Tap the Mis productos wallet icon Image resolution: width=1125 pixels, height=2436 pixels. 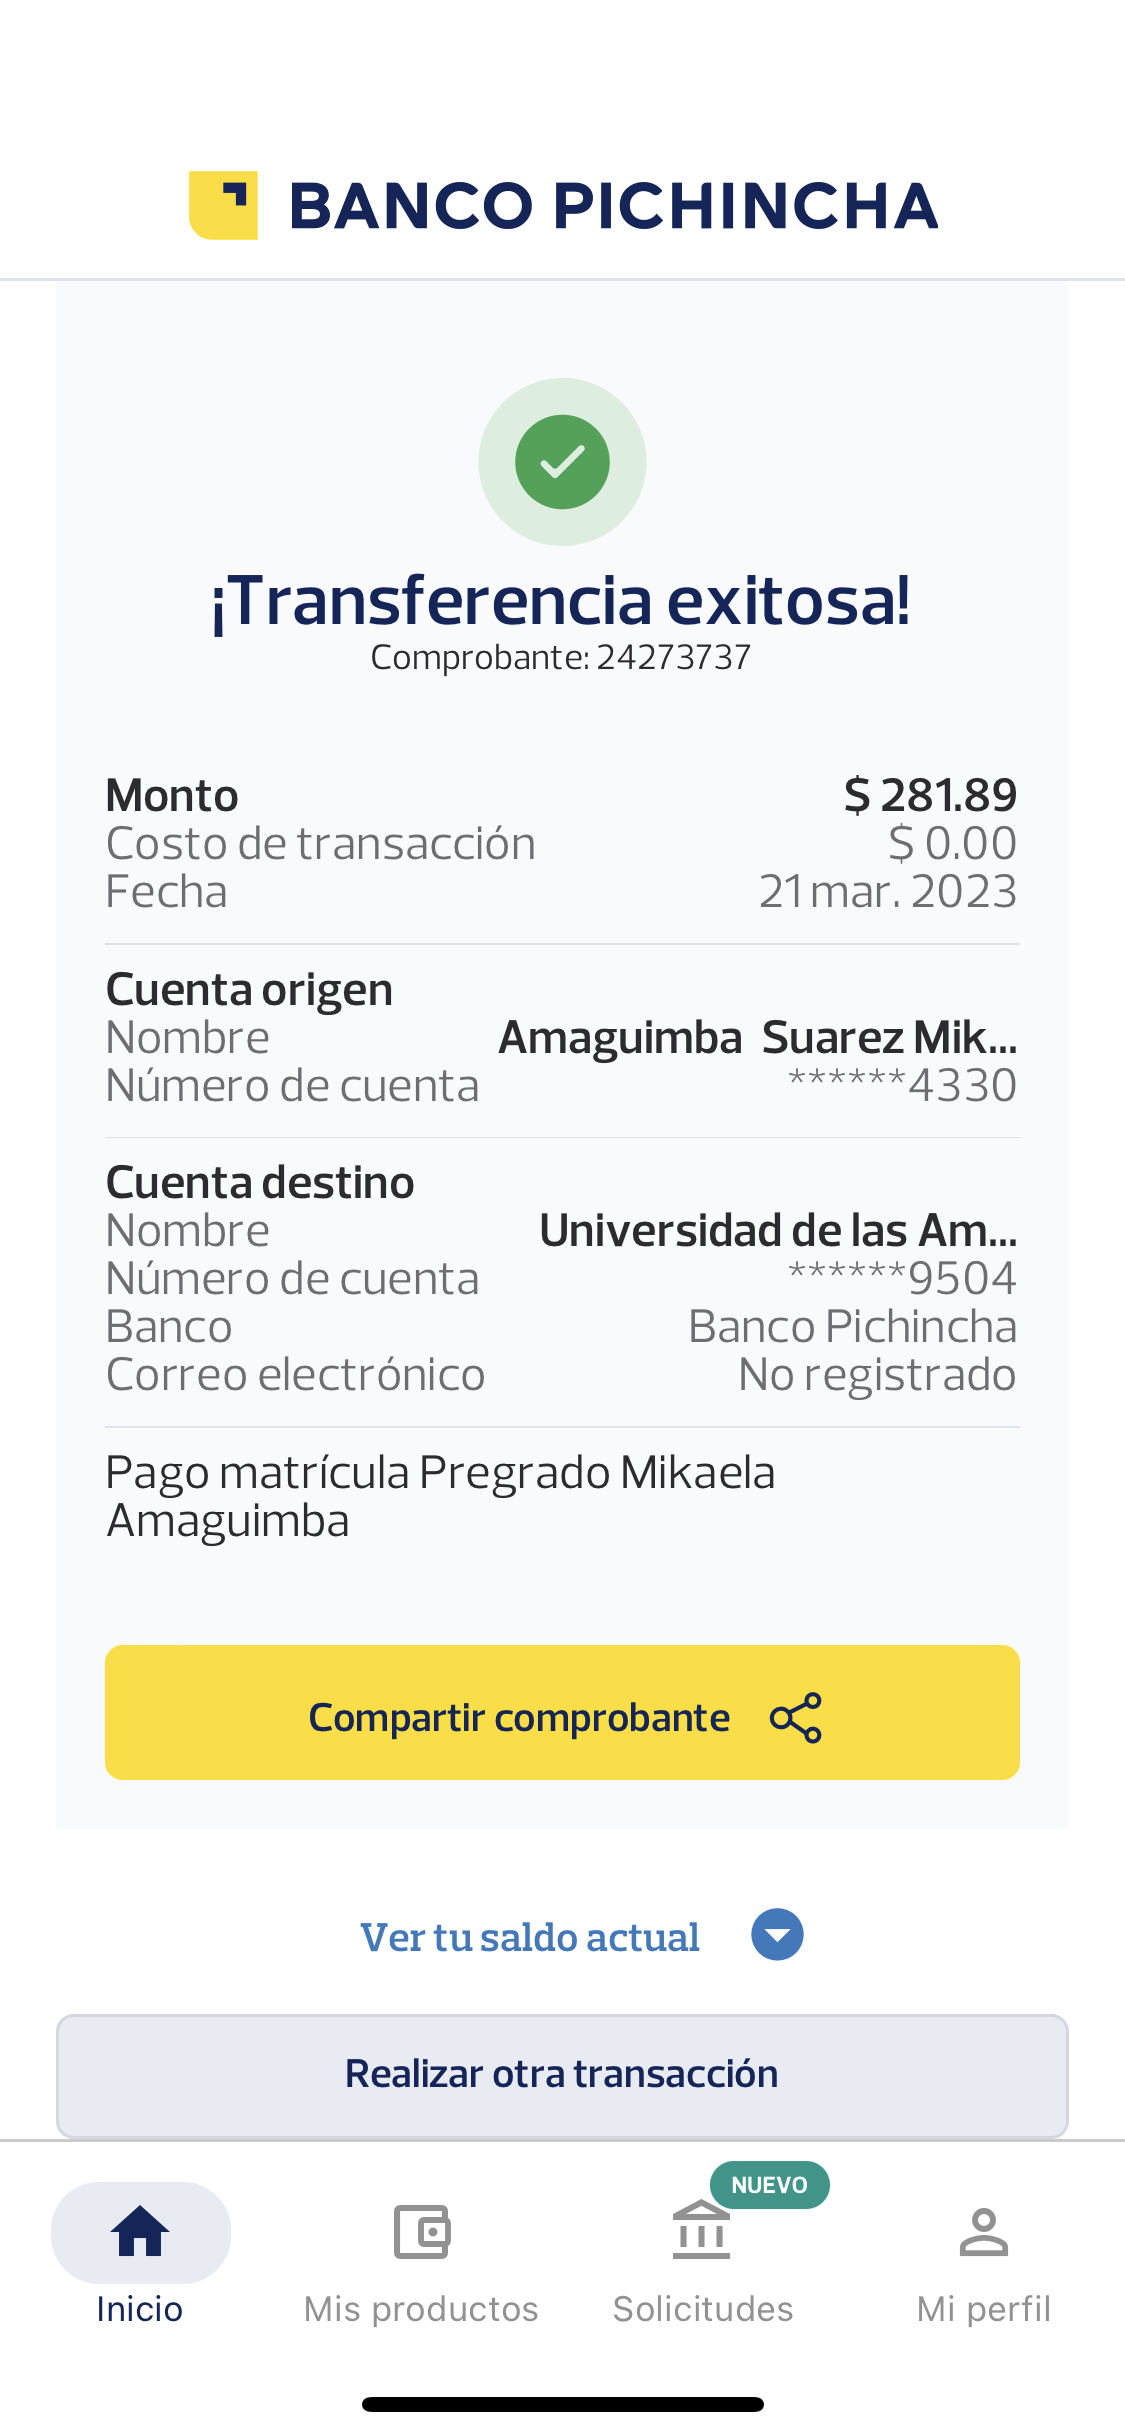(x=421, y=2232)
